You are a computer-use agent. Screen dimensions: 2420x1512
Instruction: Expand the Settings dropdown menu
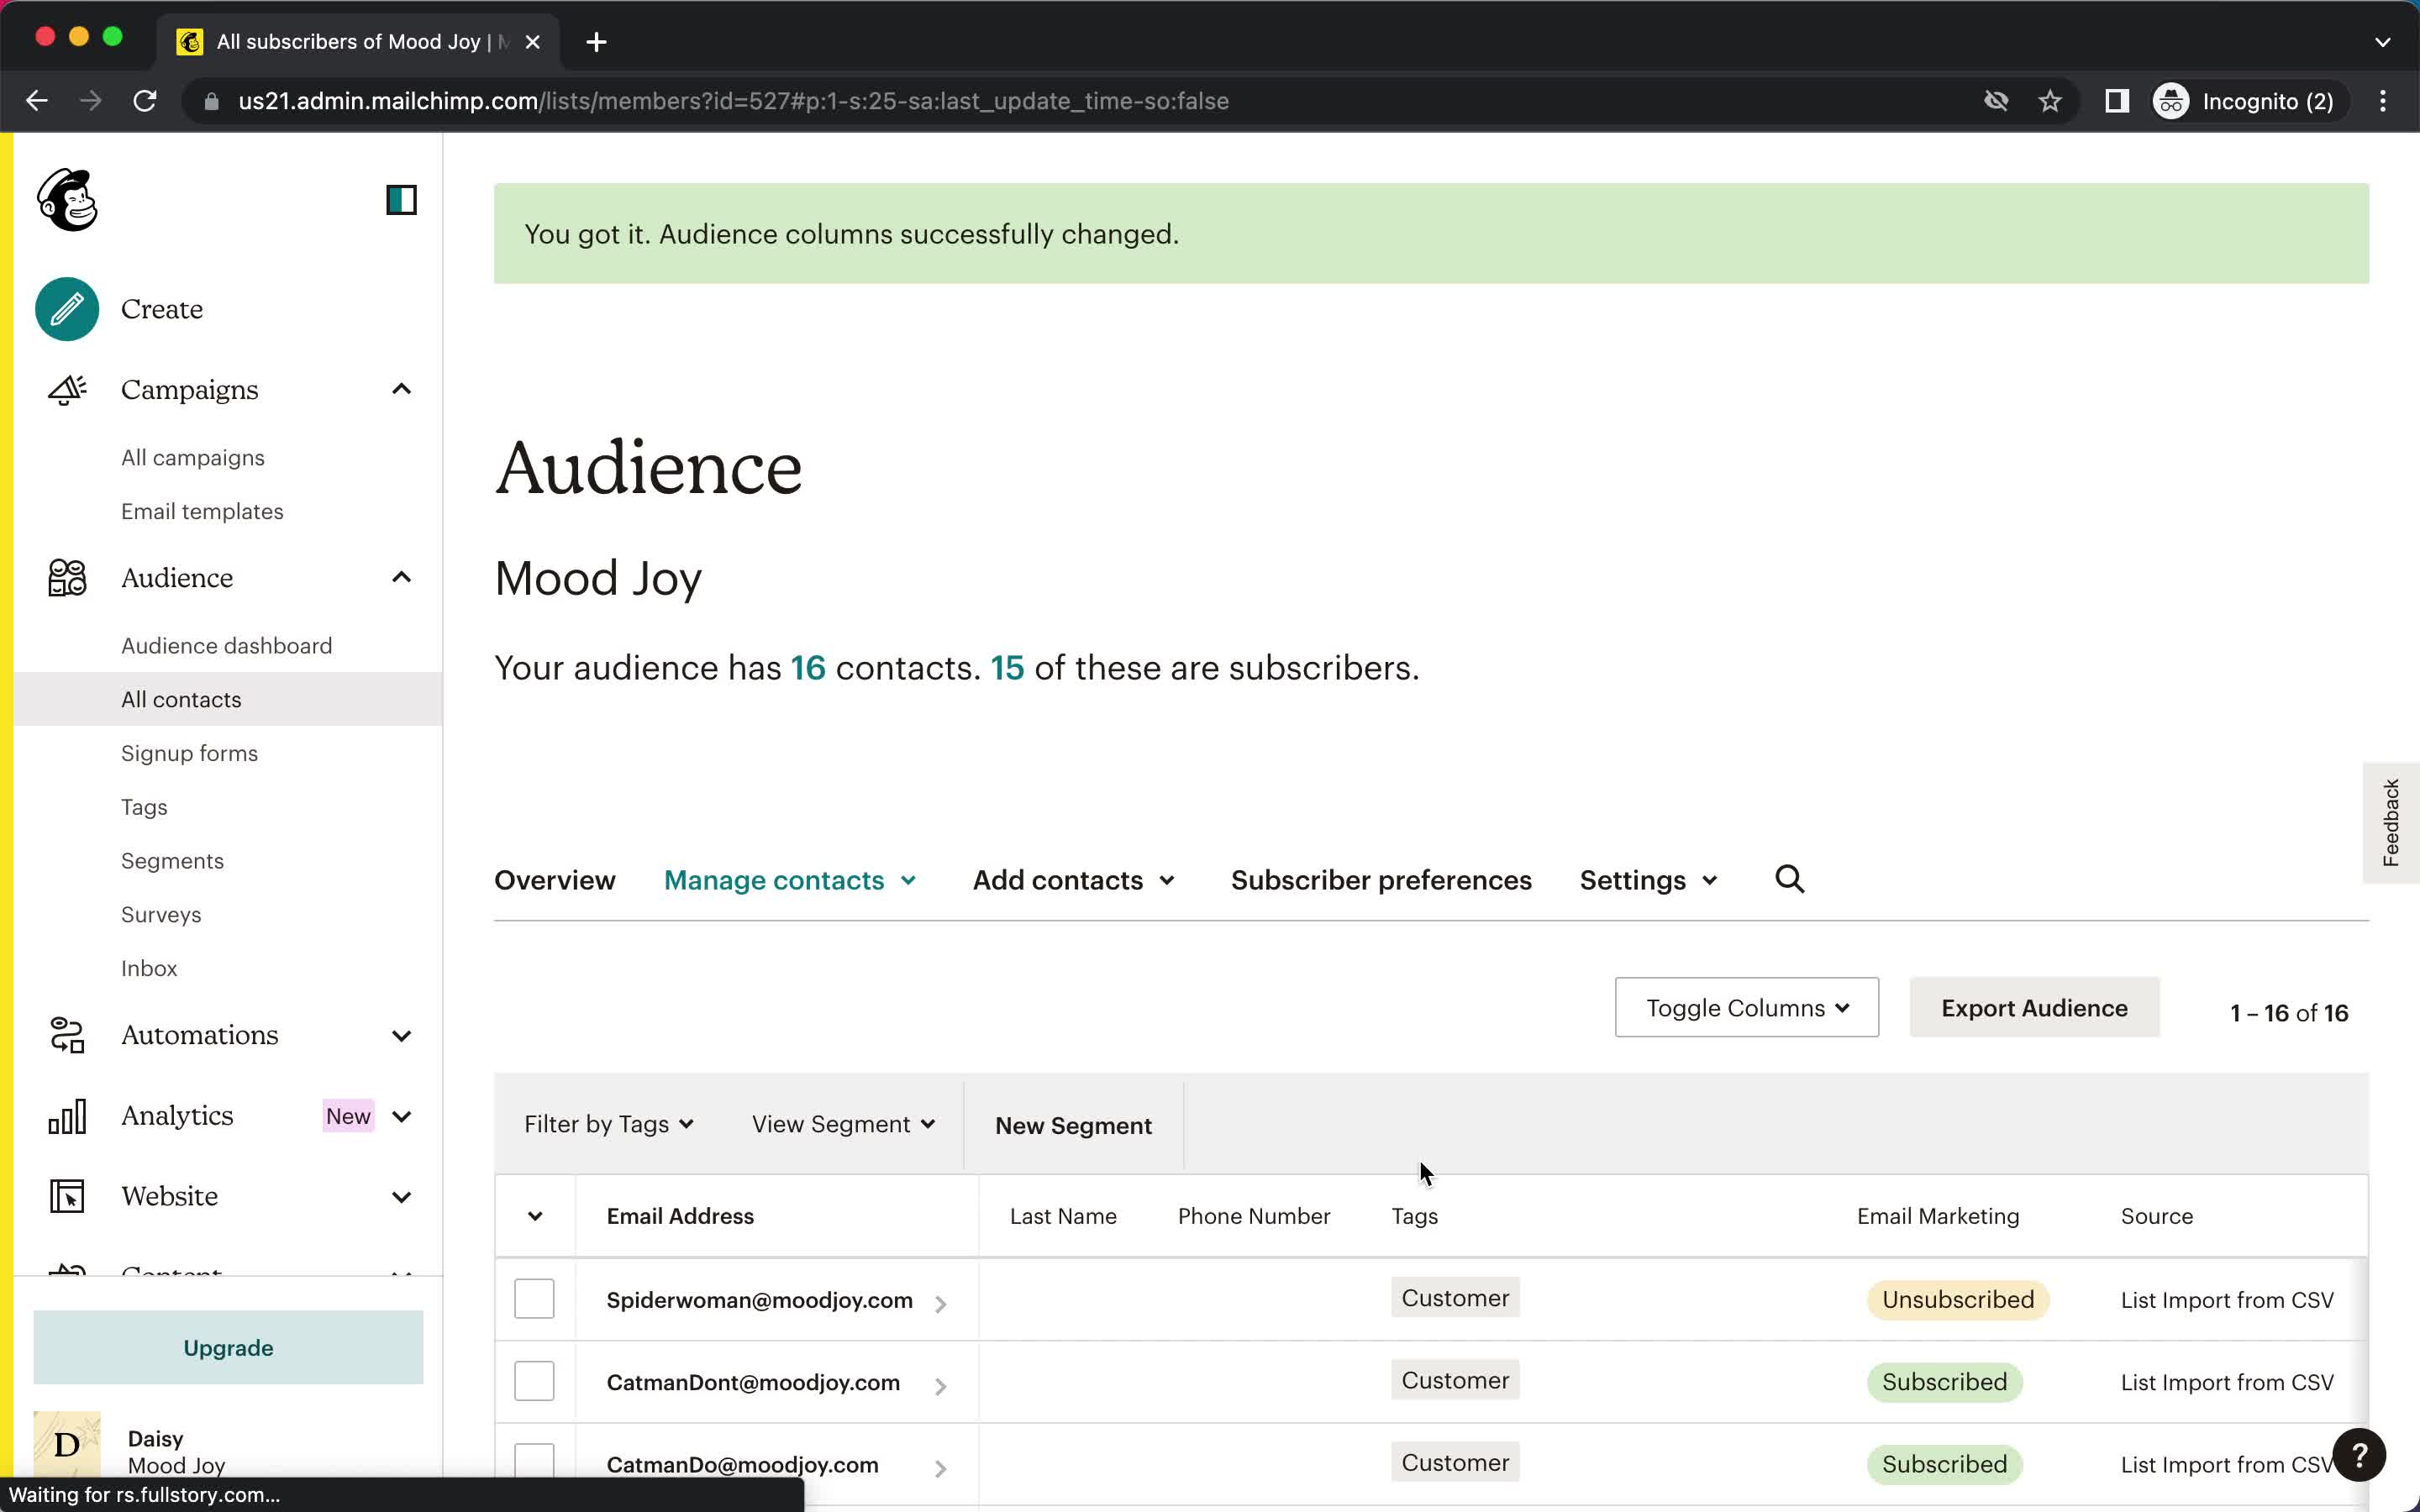coord(1646,879)
